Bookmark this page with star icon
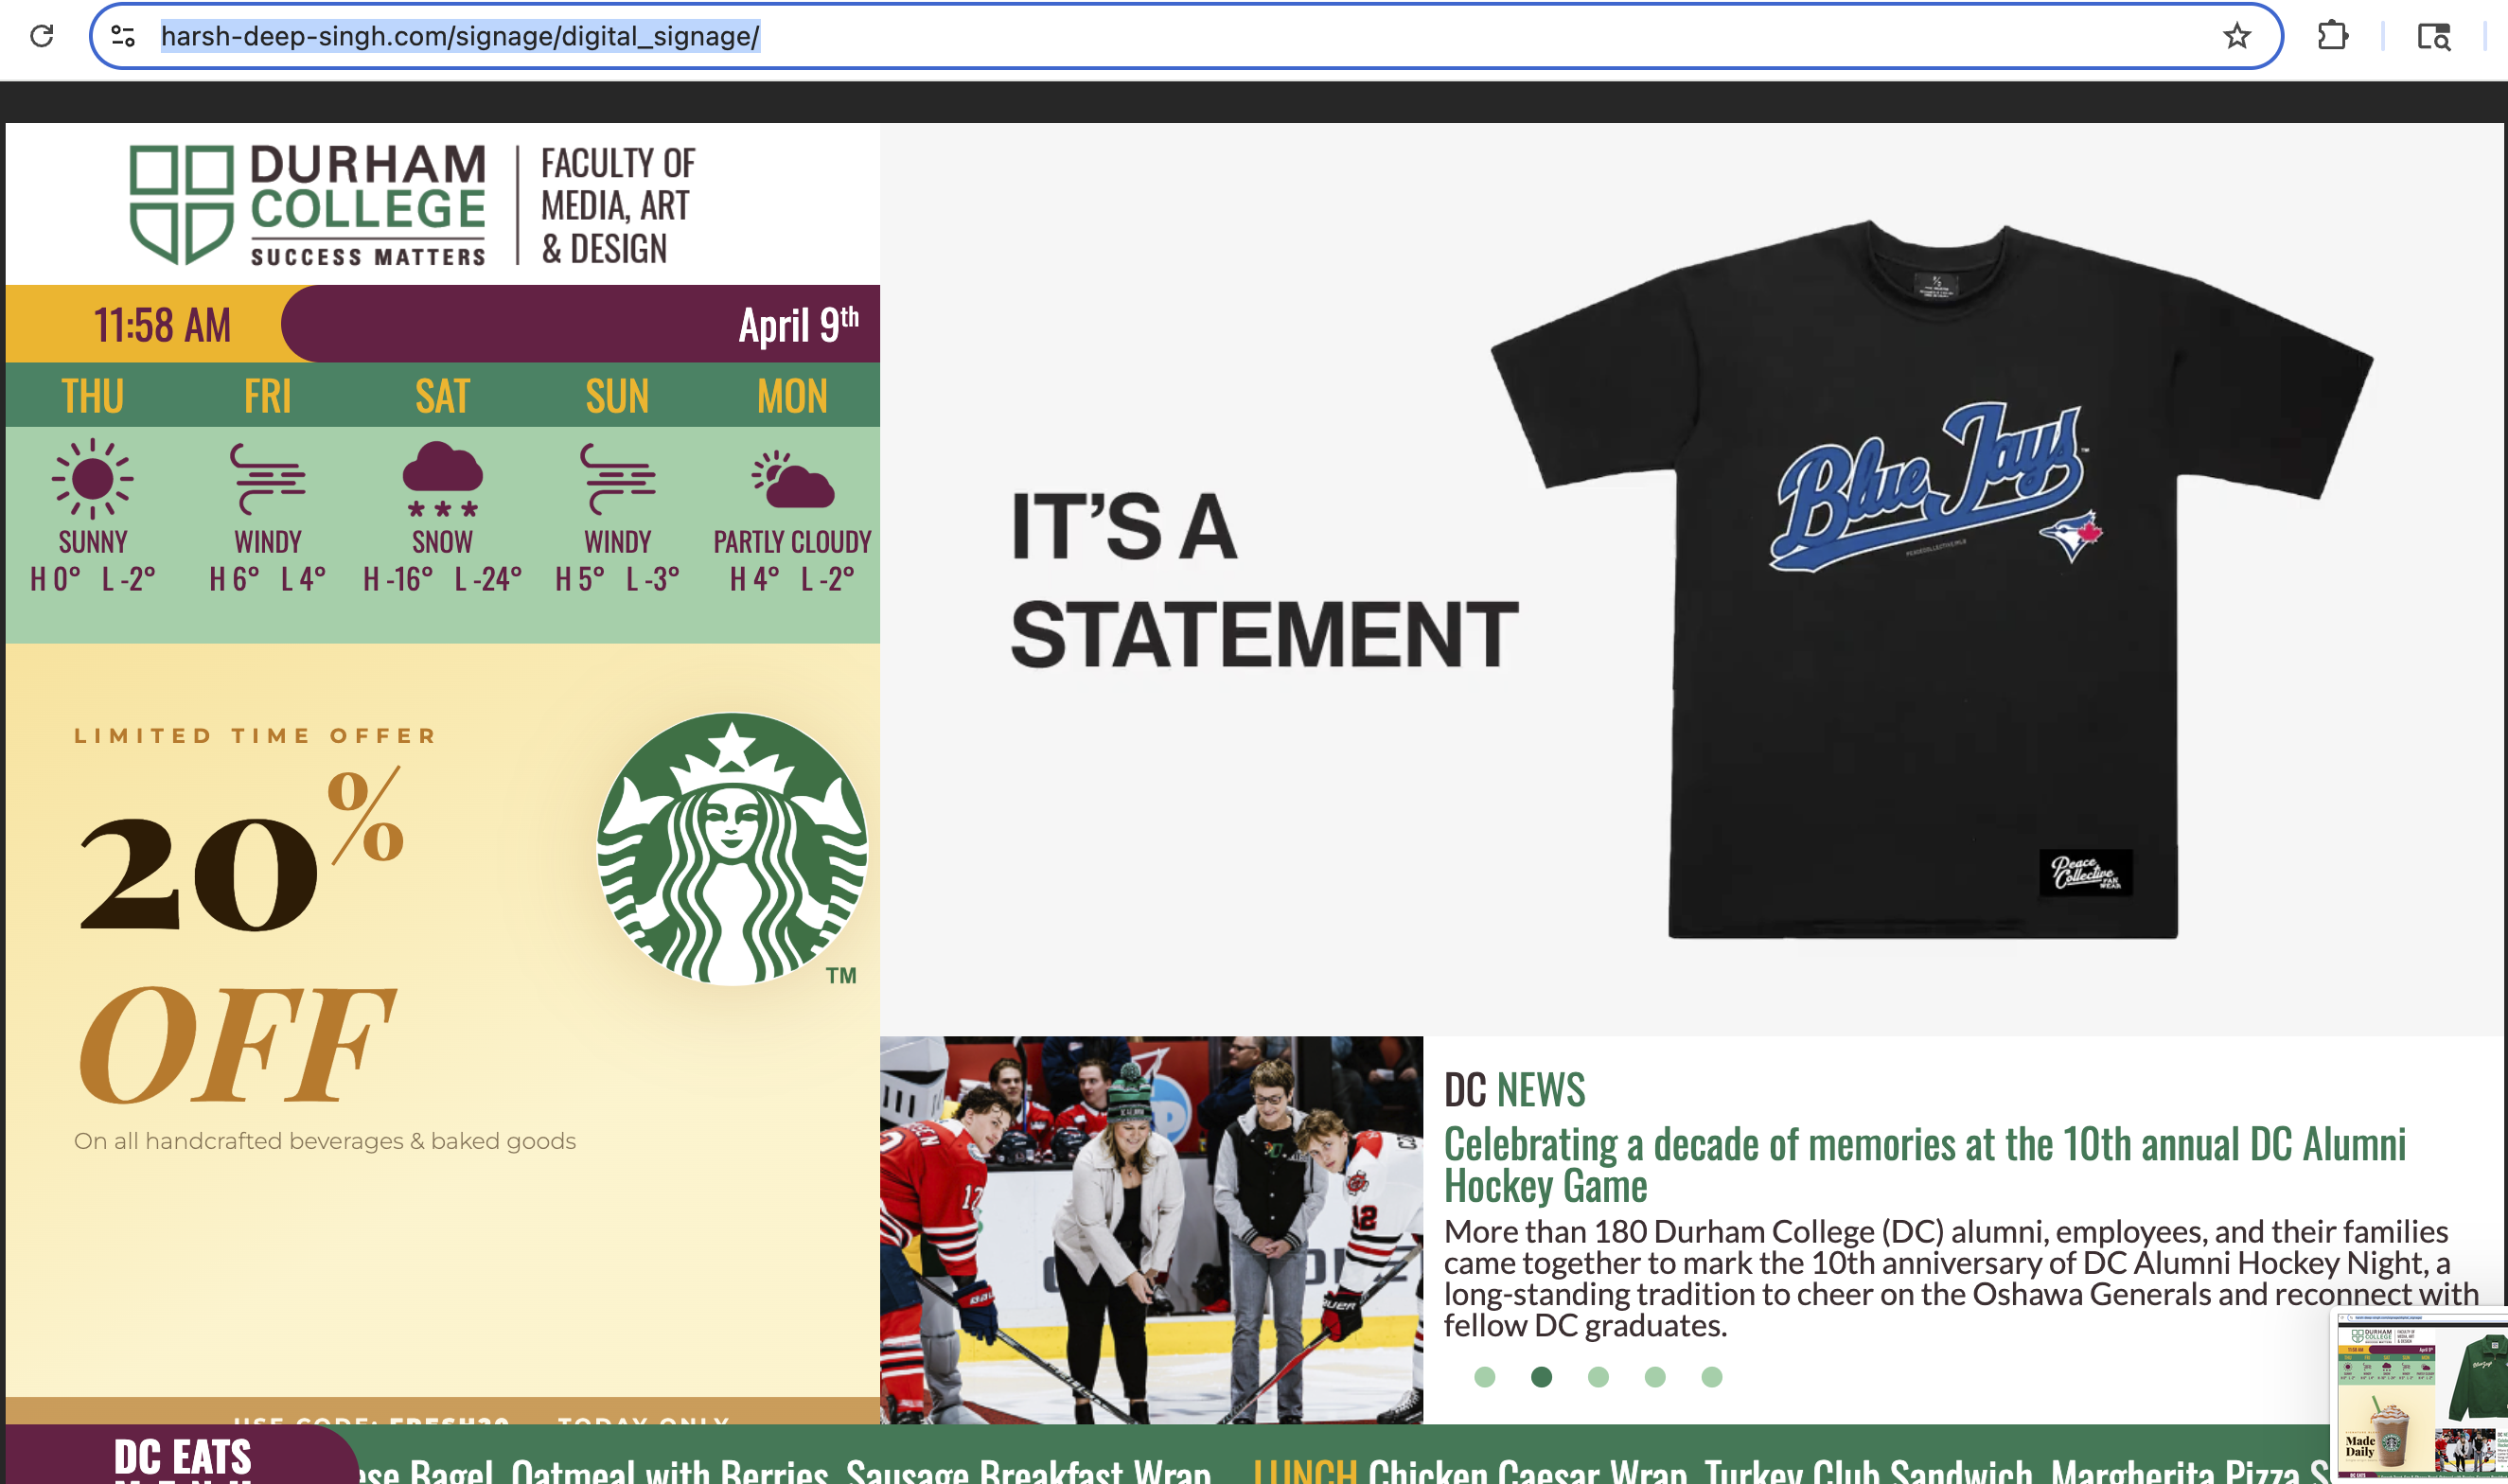Image resolution: width=2508 pixels, height=1484 pixels. coord(2237,37)
